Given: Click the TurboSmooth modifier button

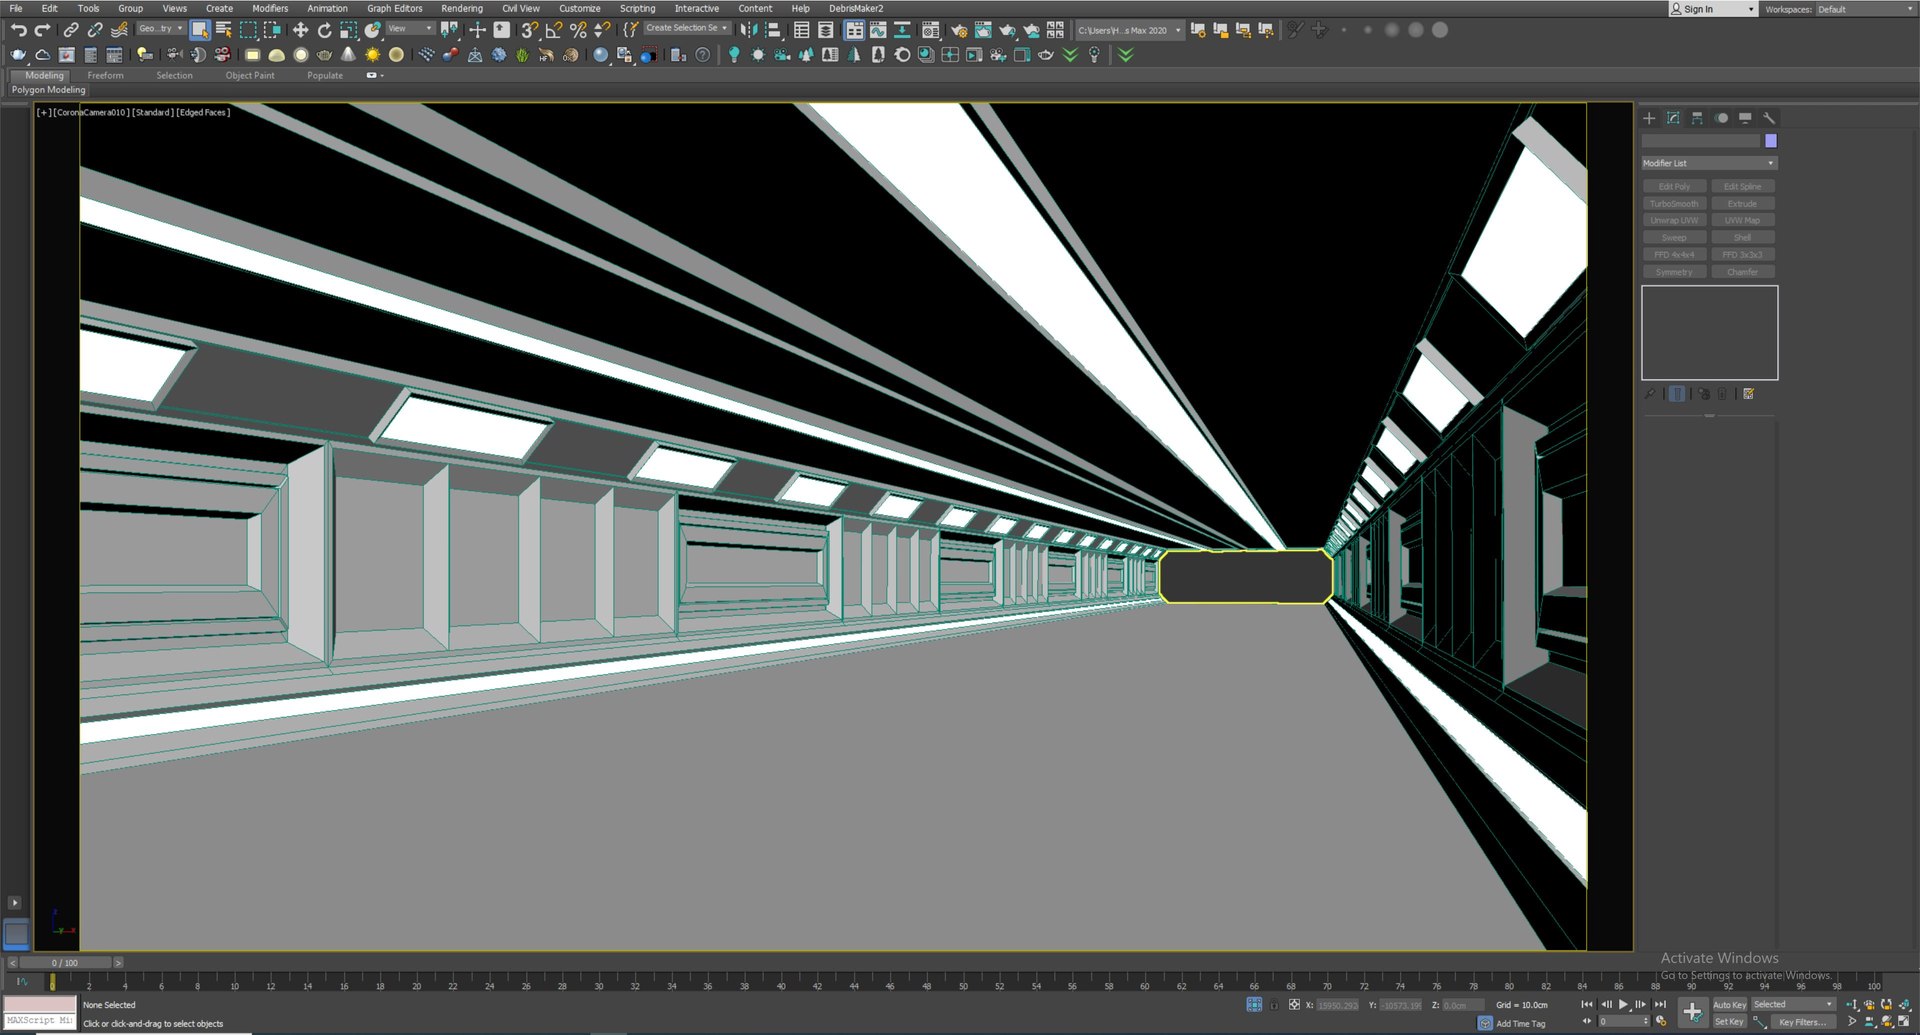Looking at the screenshot, I should click(x=1674, y=204).
